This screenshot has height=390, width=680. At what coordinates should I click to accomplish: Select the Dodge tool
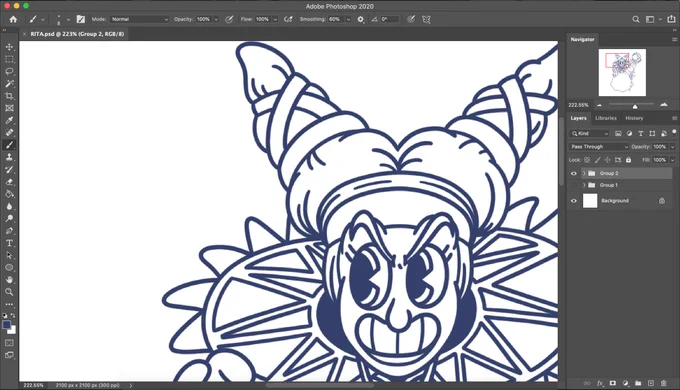[9, 219]
